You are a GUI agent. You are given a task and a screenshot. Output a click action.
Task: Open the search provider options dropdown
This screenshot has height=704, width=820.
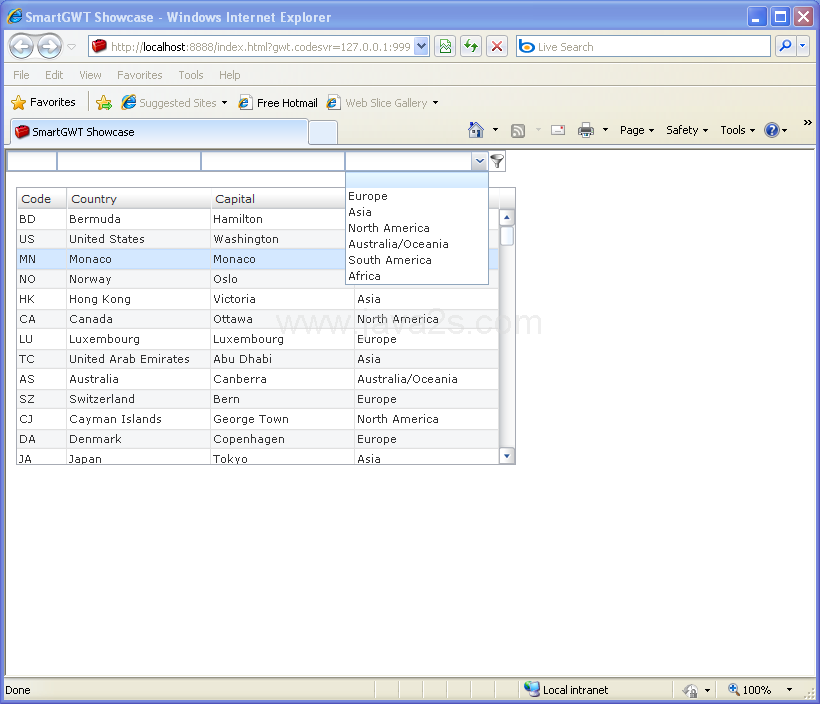(803, 47)
